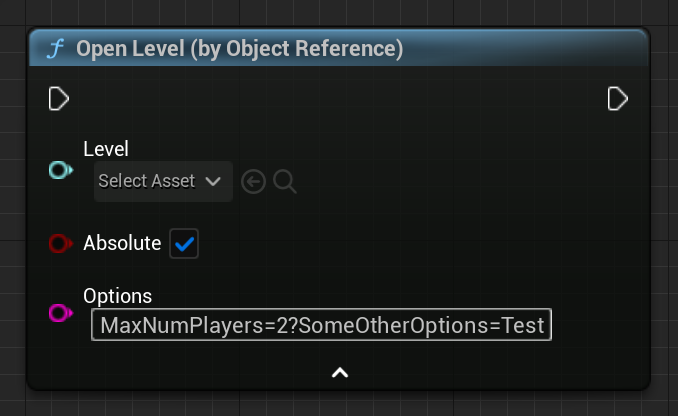This screenshot has height=416, width=678.
Task: Click the input execution pin on the node
Action: point(58,99)
